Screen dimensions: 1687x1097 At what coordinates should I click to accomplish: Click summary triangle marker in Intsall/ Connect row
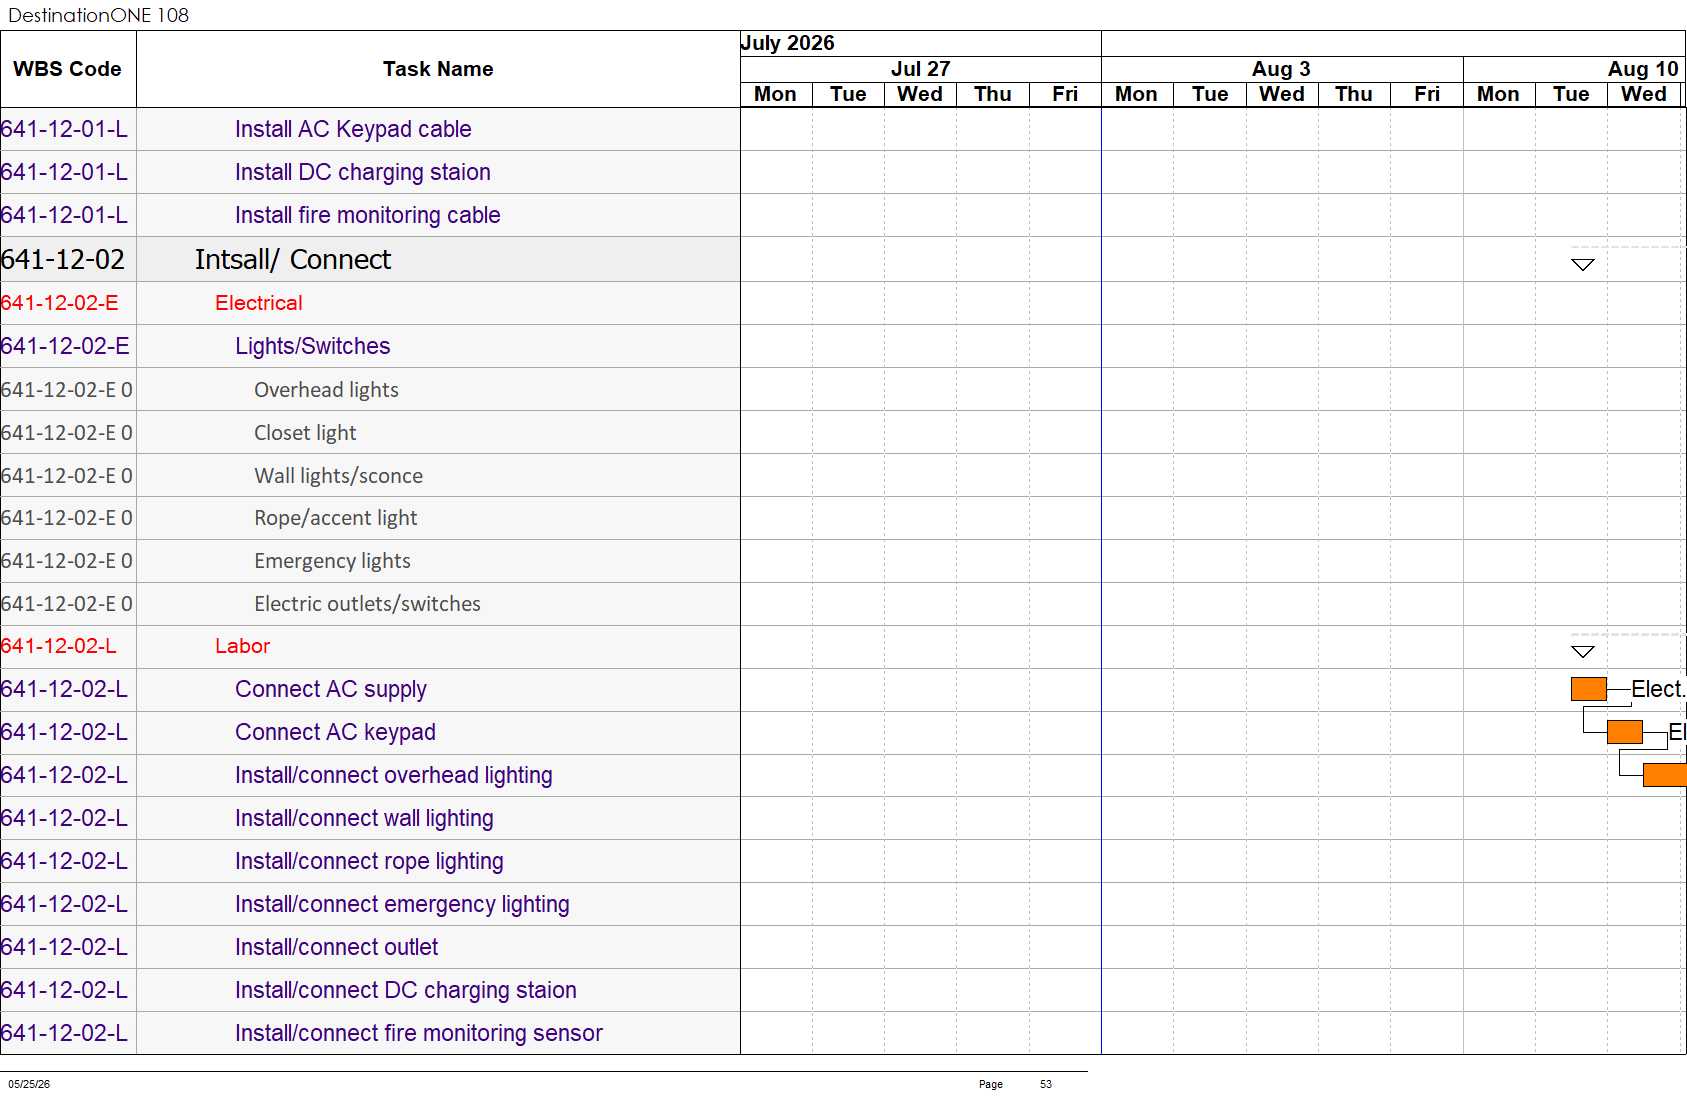(x=1582, y=265)
